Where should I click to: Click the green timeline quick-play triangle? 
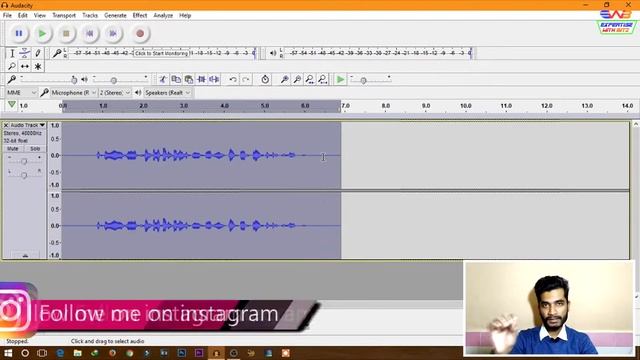point(12,105)
